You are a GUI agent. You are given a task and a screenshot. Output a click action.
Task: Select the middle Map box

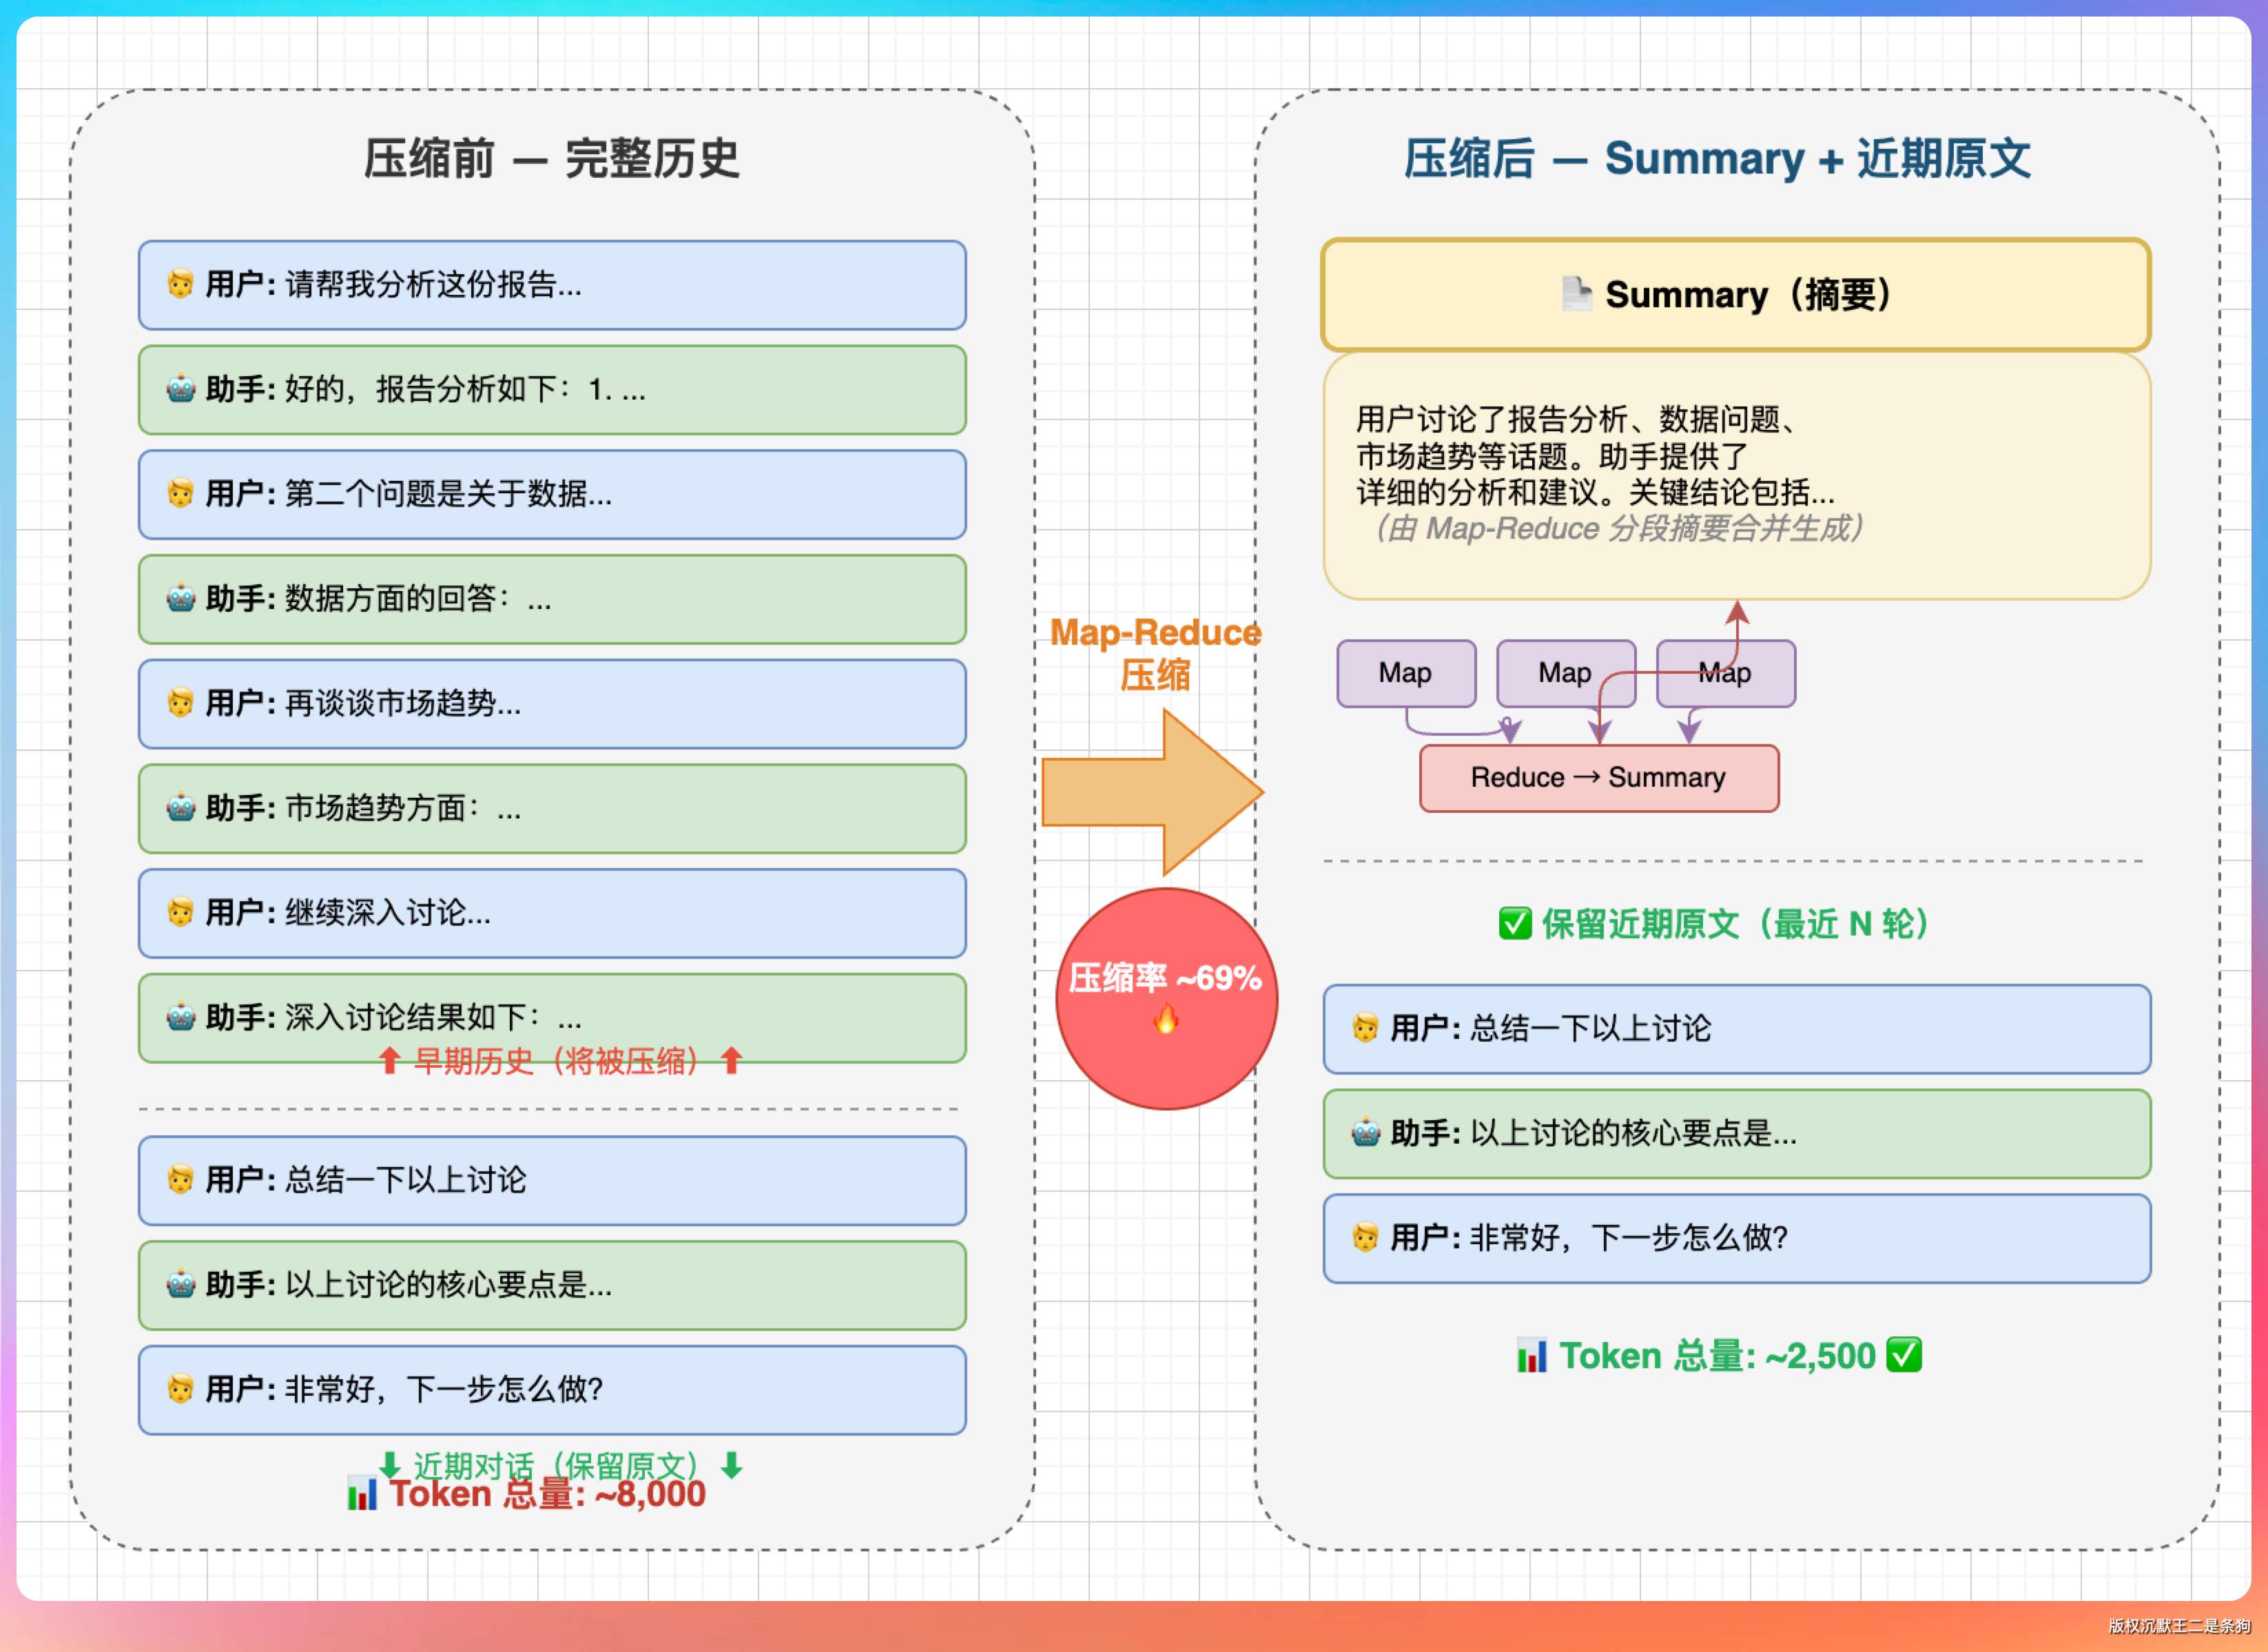(x=1566, y=673)
